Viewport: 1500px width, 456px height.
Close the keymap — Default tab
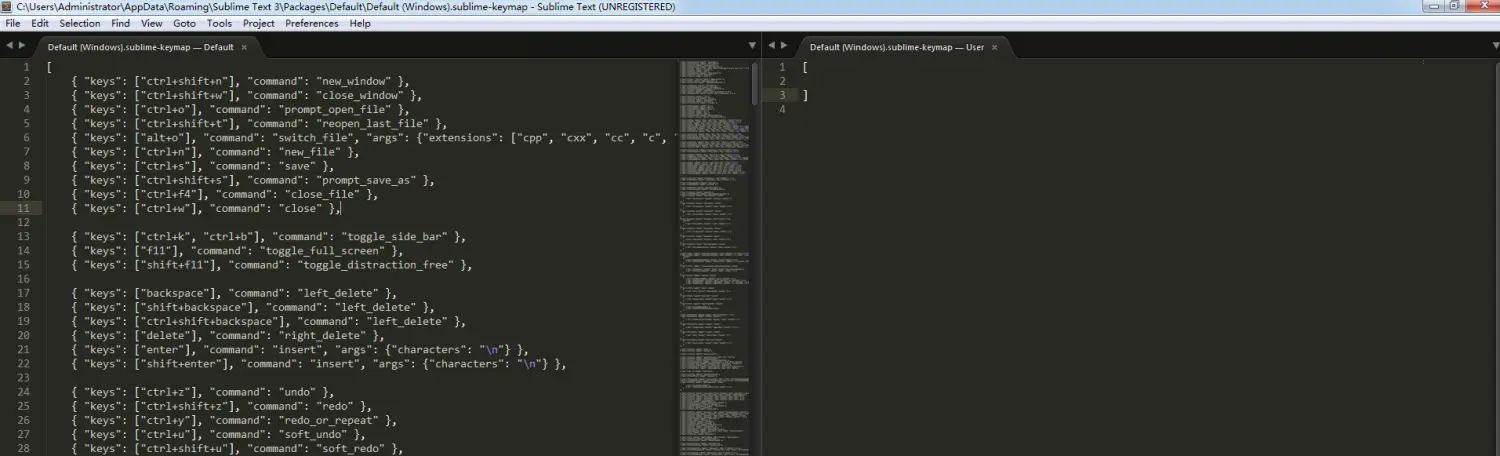(244, 47)
